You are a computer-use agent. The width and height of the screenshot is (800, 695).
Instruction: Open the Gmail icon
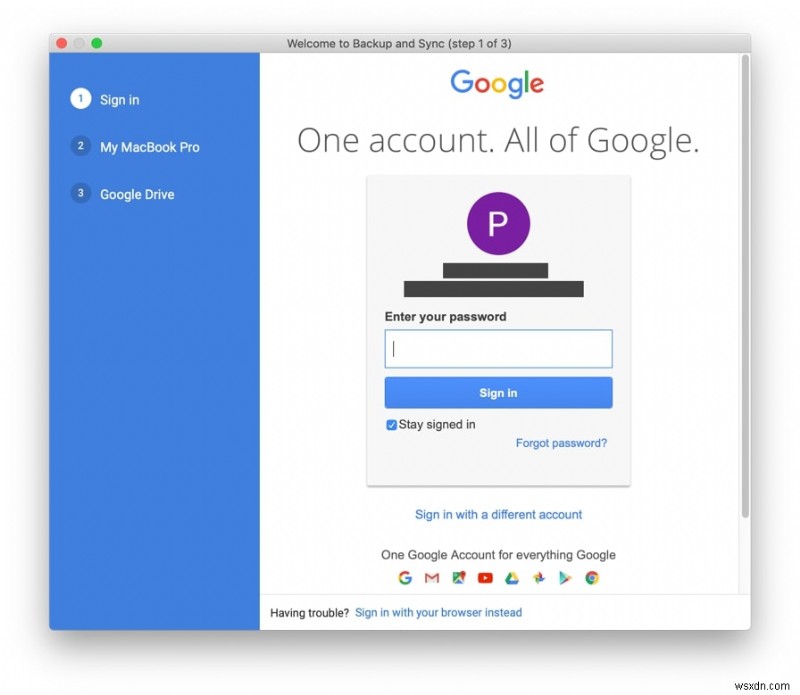coord(431,578)
